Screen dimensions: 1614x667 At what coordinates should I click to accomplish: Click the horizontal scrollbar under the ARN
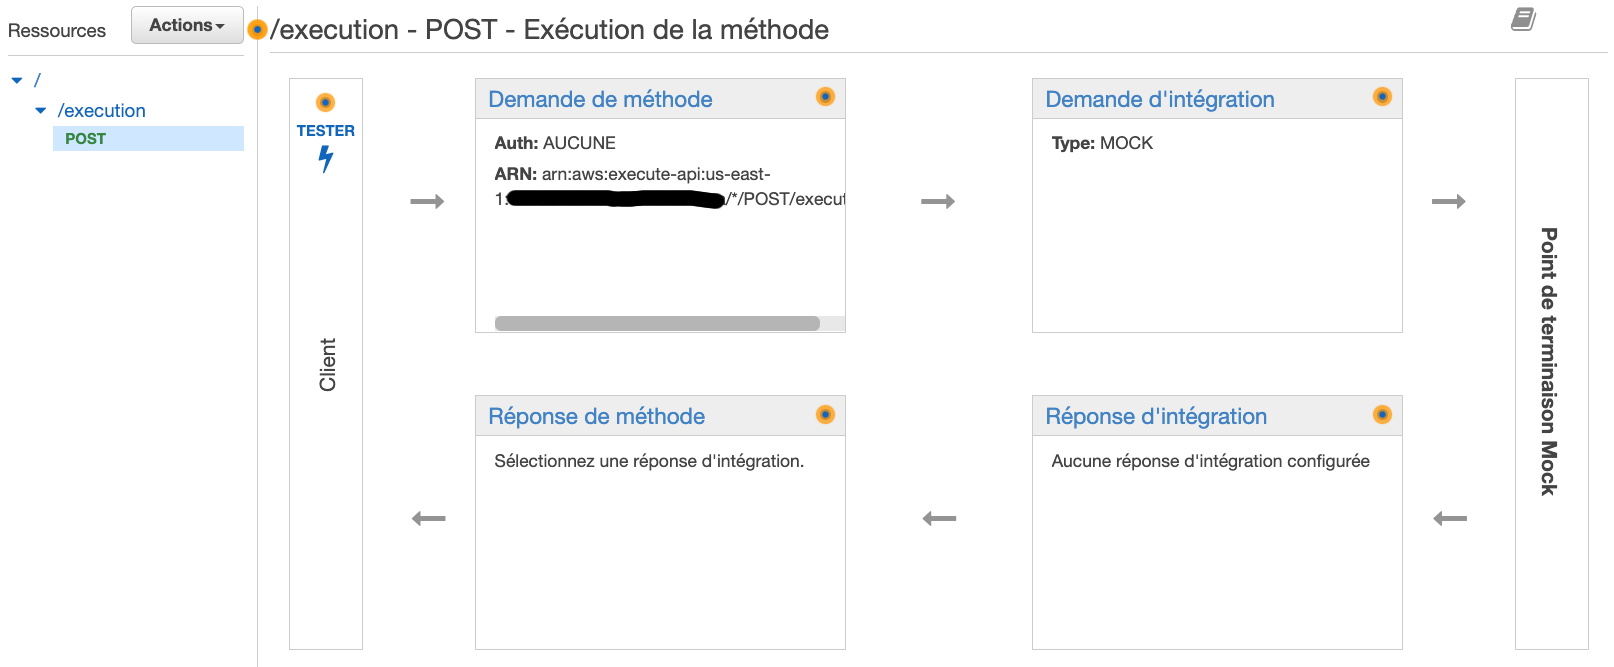coord(657,323)
